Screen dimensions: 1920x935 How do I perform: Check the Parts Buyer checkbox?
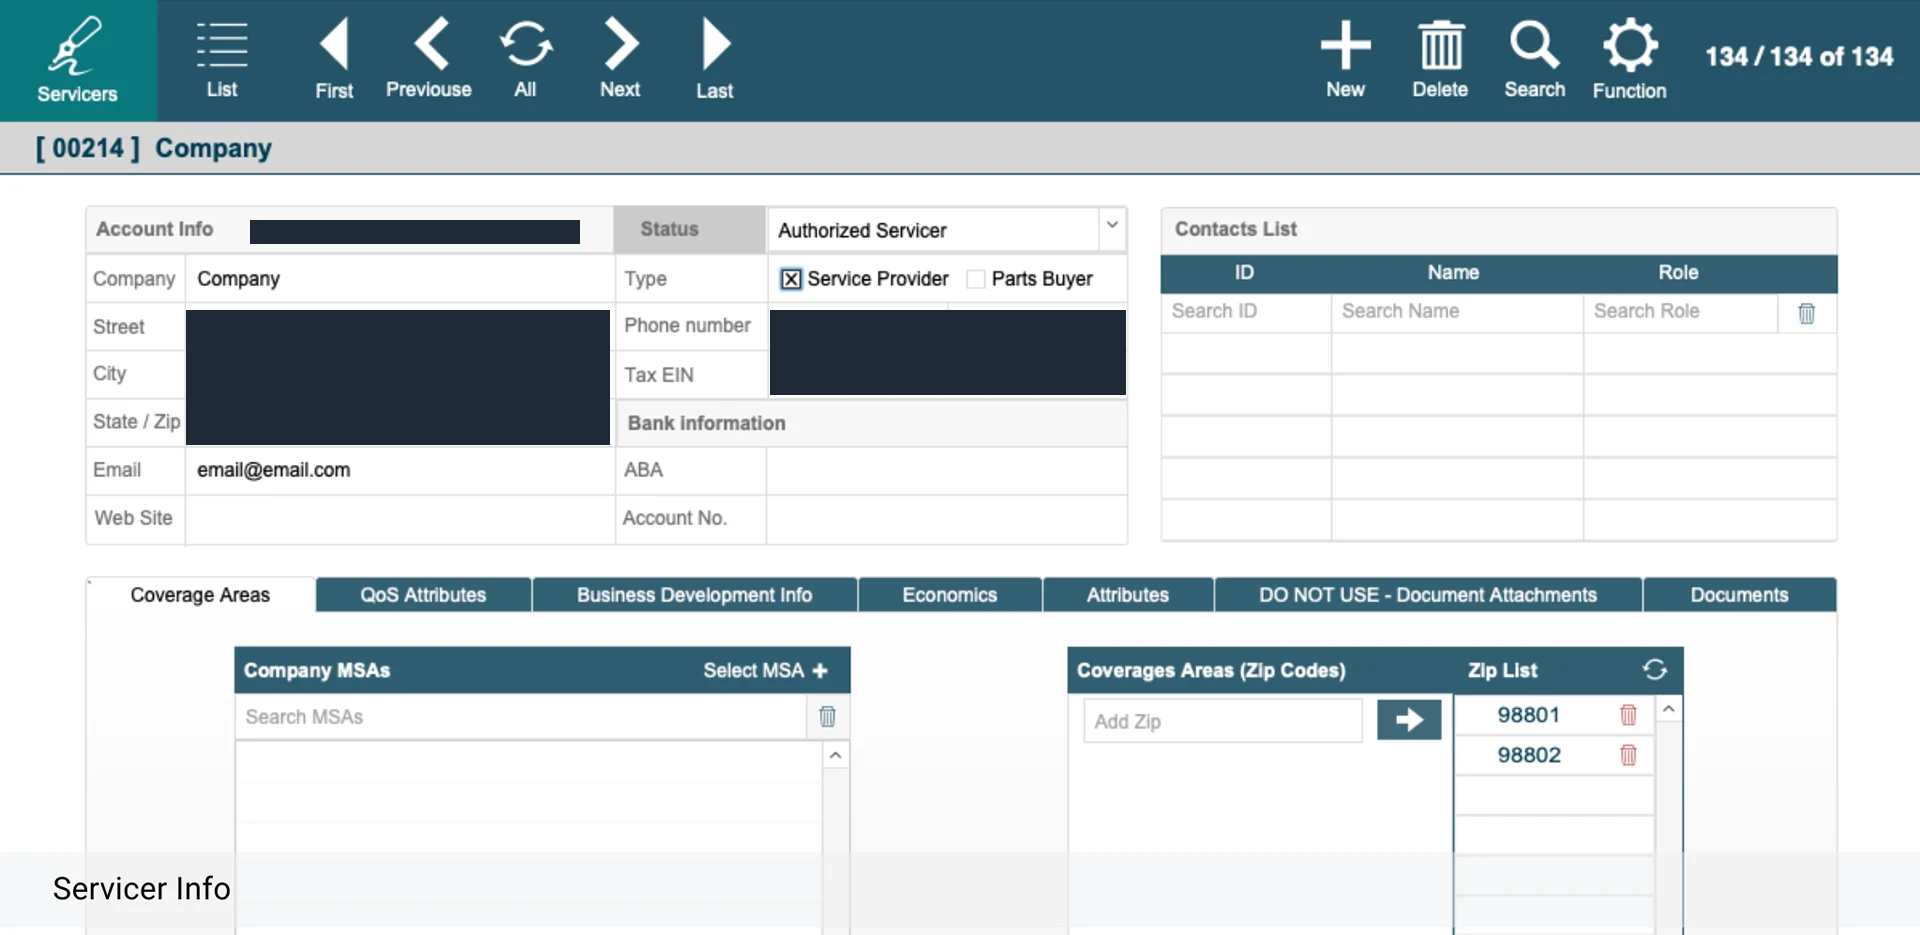pos(976,279)
